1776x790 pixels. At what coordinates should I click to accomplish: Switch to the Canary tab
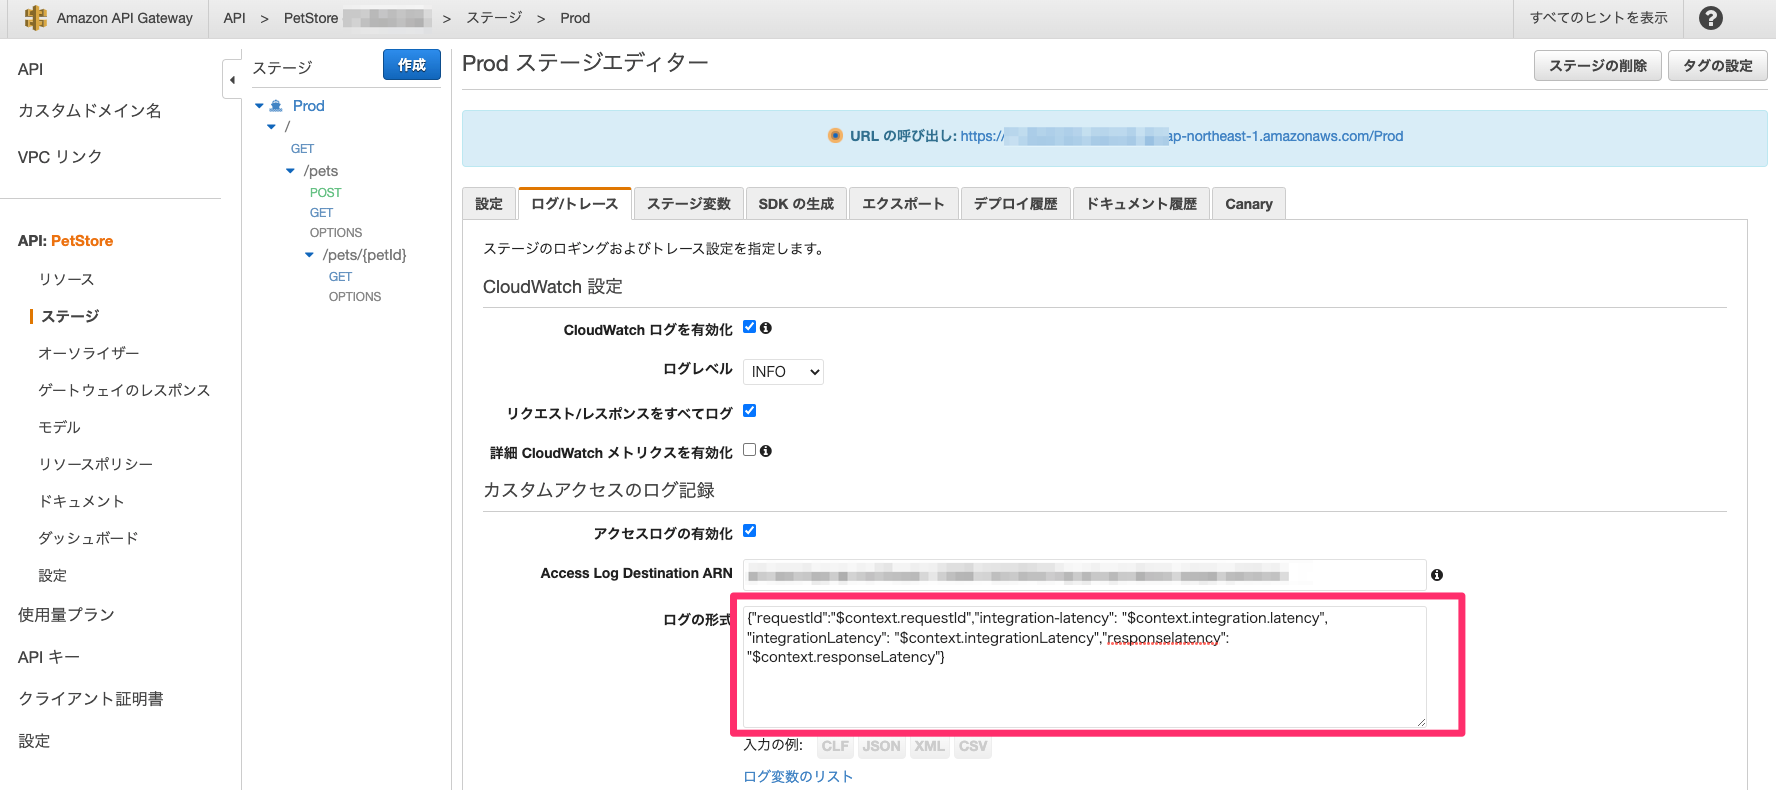1249,204
